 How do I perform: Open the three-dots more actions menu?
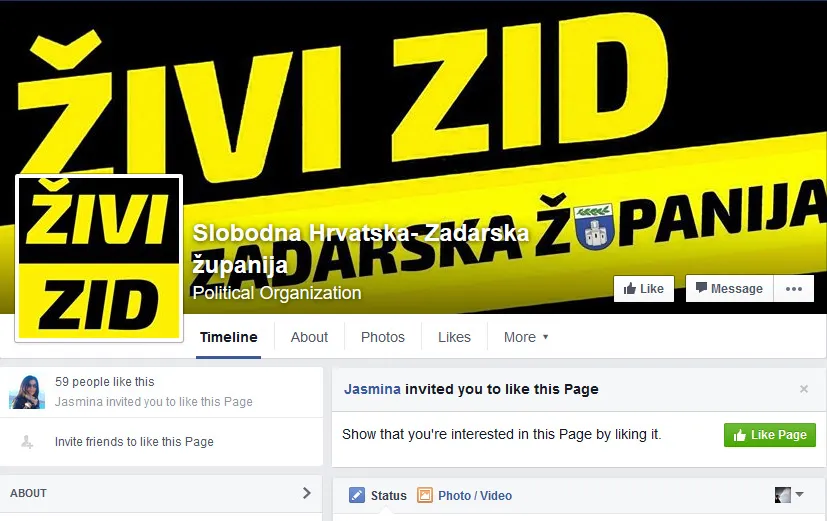click(794, 289)
